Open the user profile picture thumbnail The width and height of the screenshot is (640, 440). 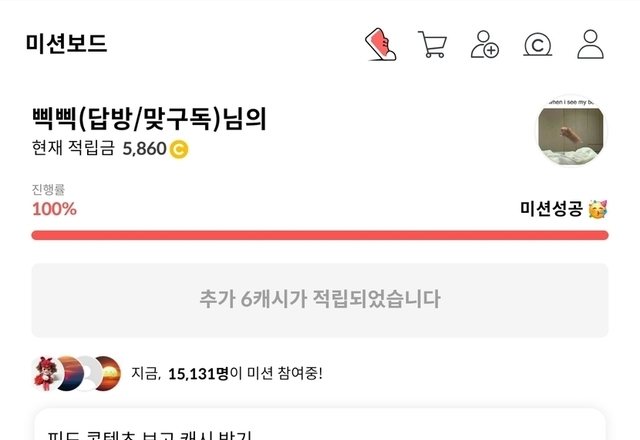[572, 131]
